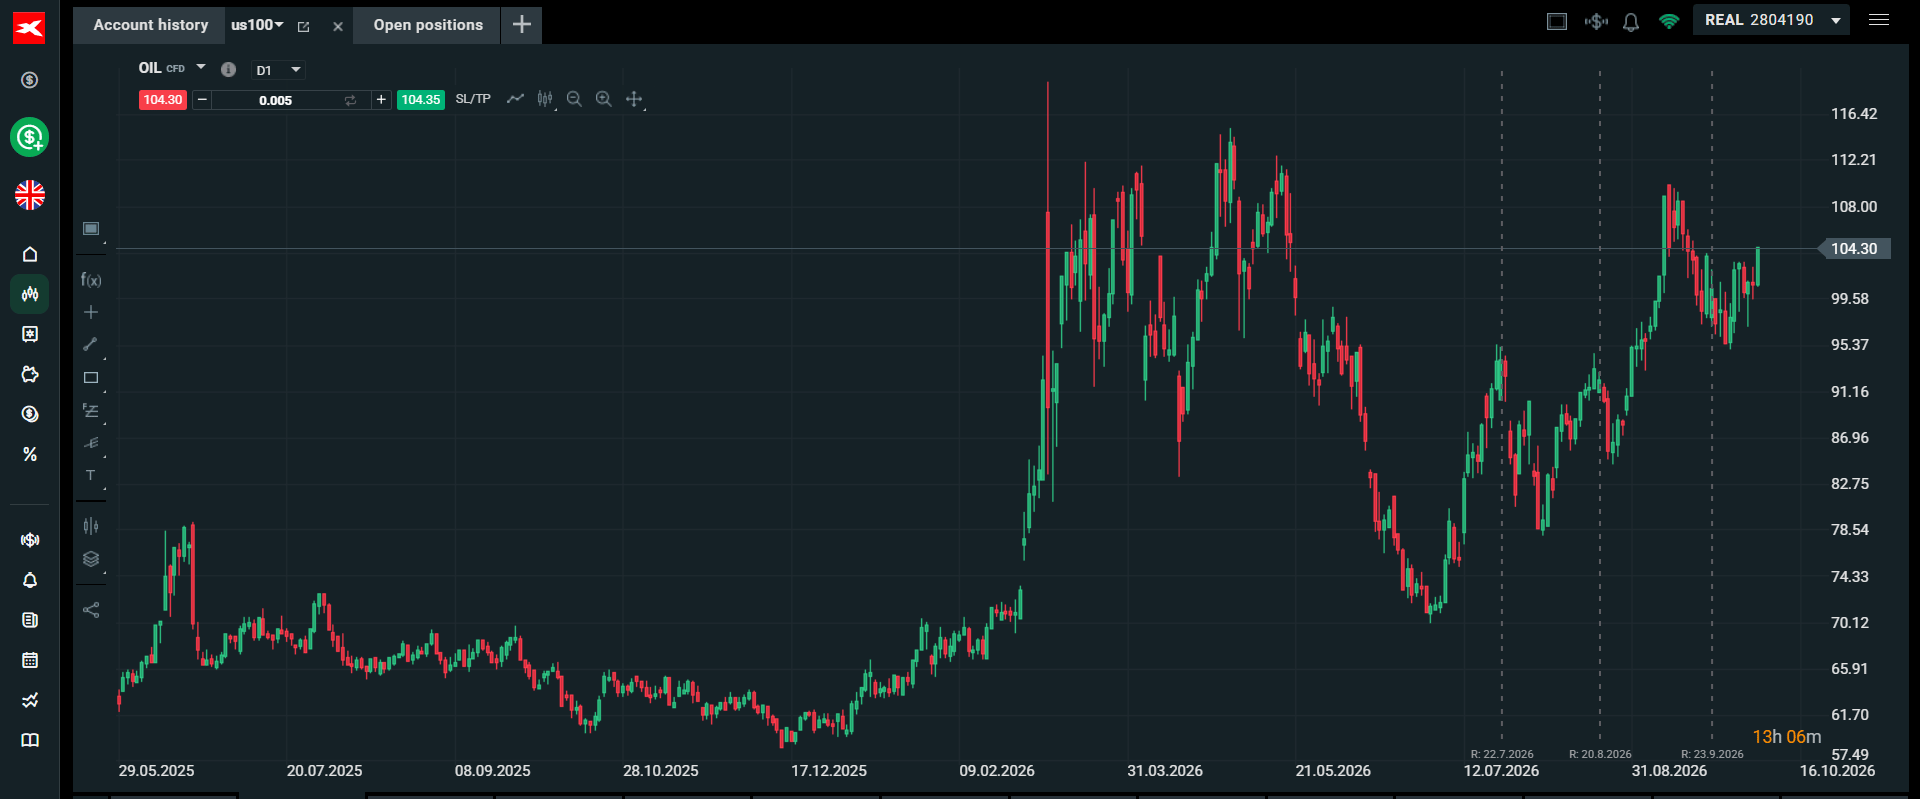Open the green deposit funds icon
Viewport: 1920px width, 799px height.
[30, 137]
